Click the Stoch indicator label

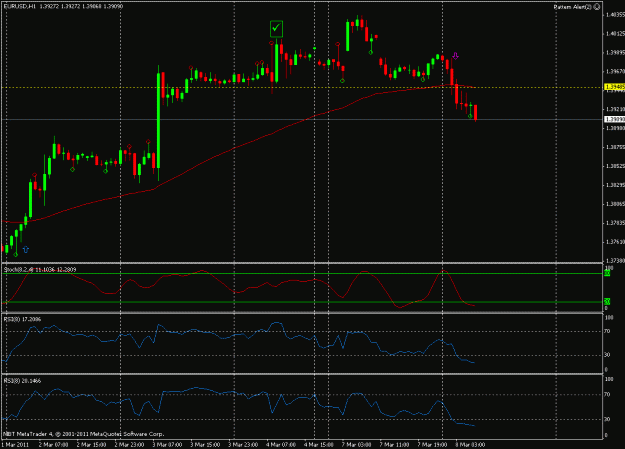40,270
